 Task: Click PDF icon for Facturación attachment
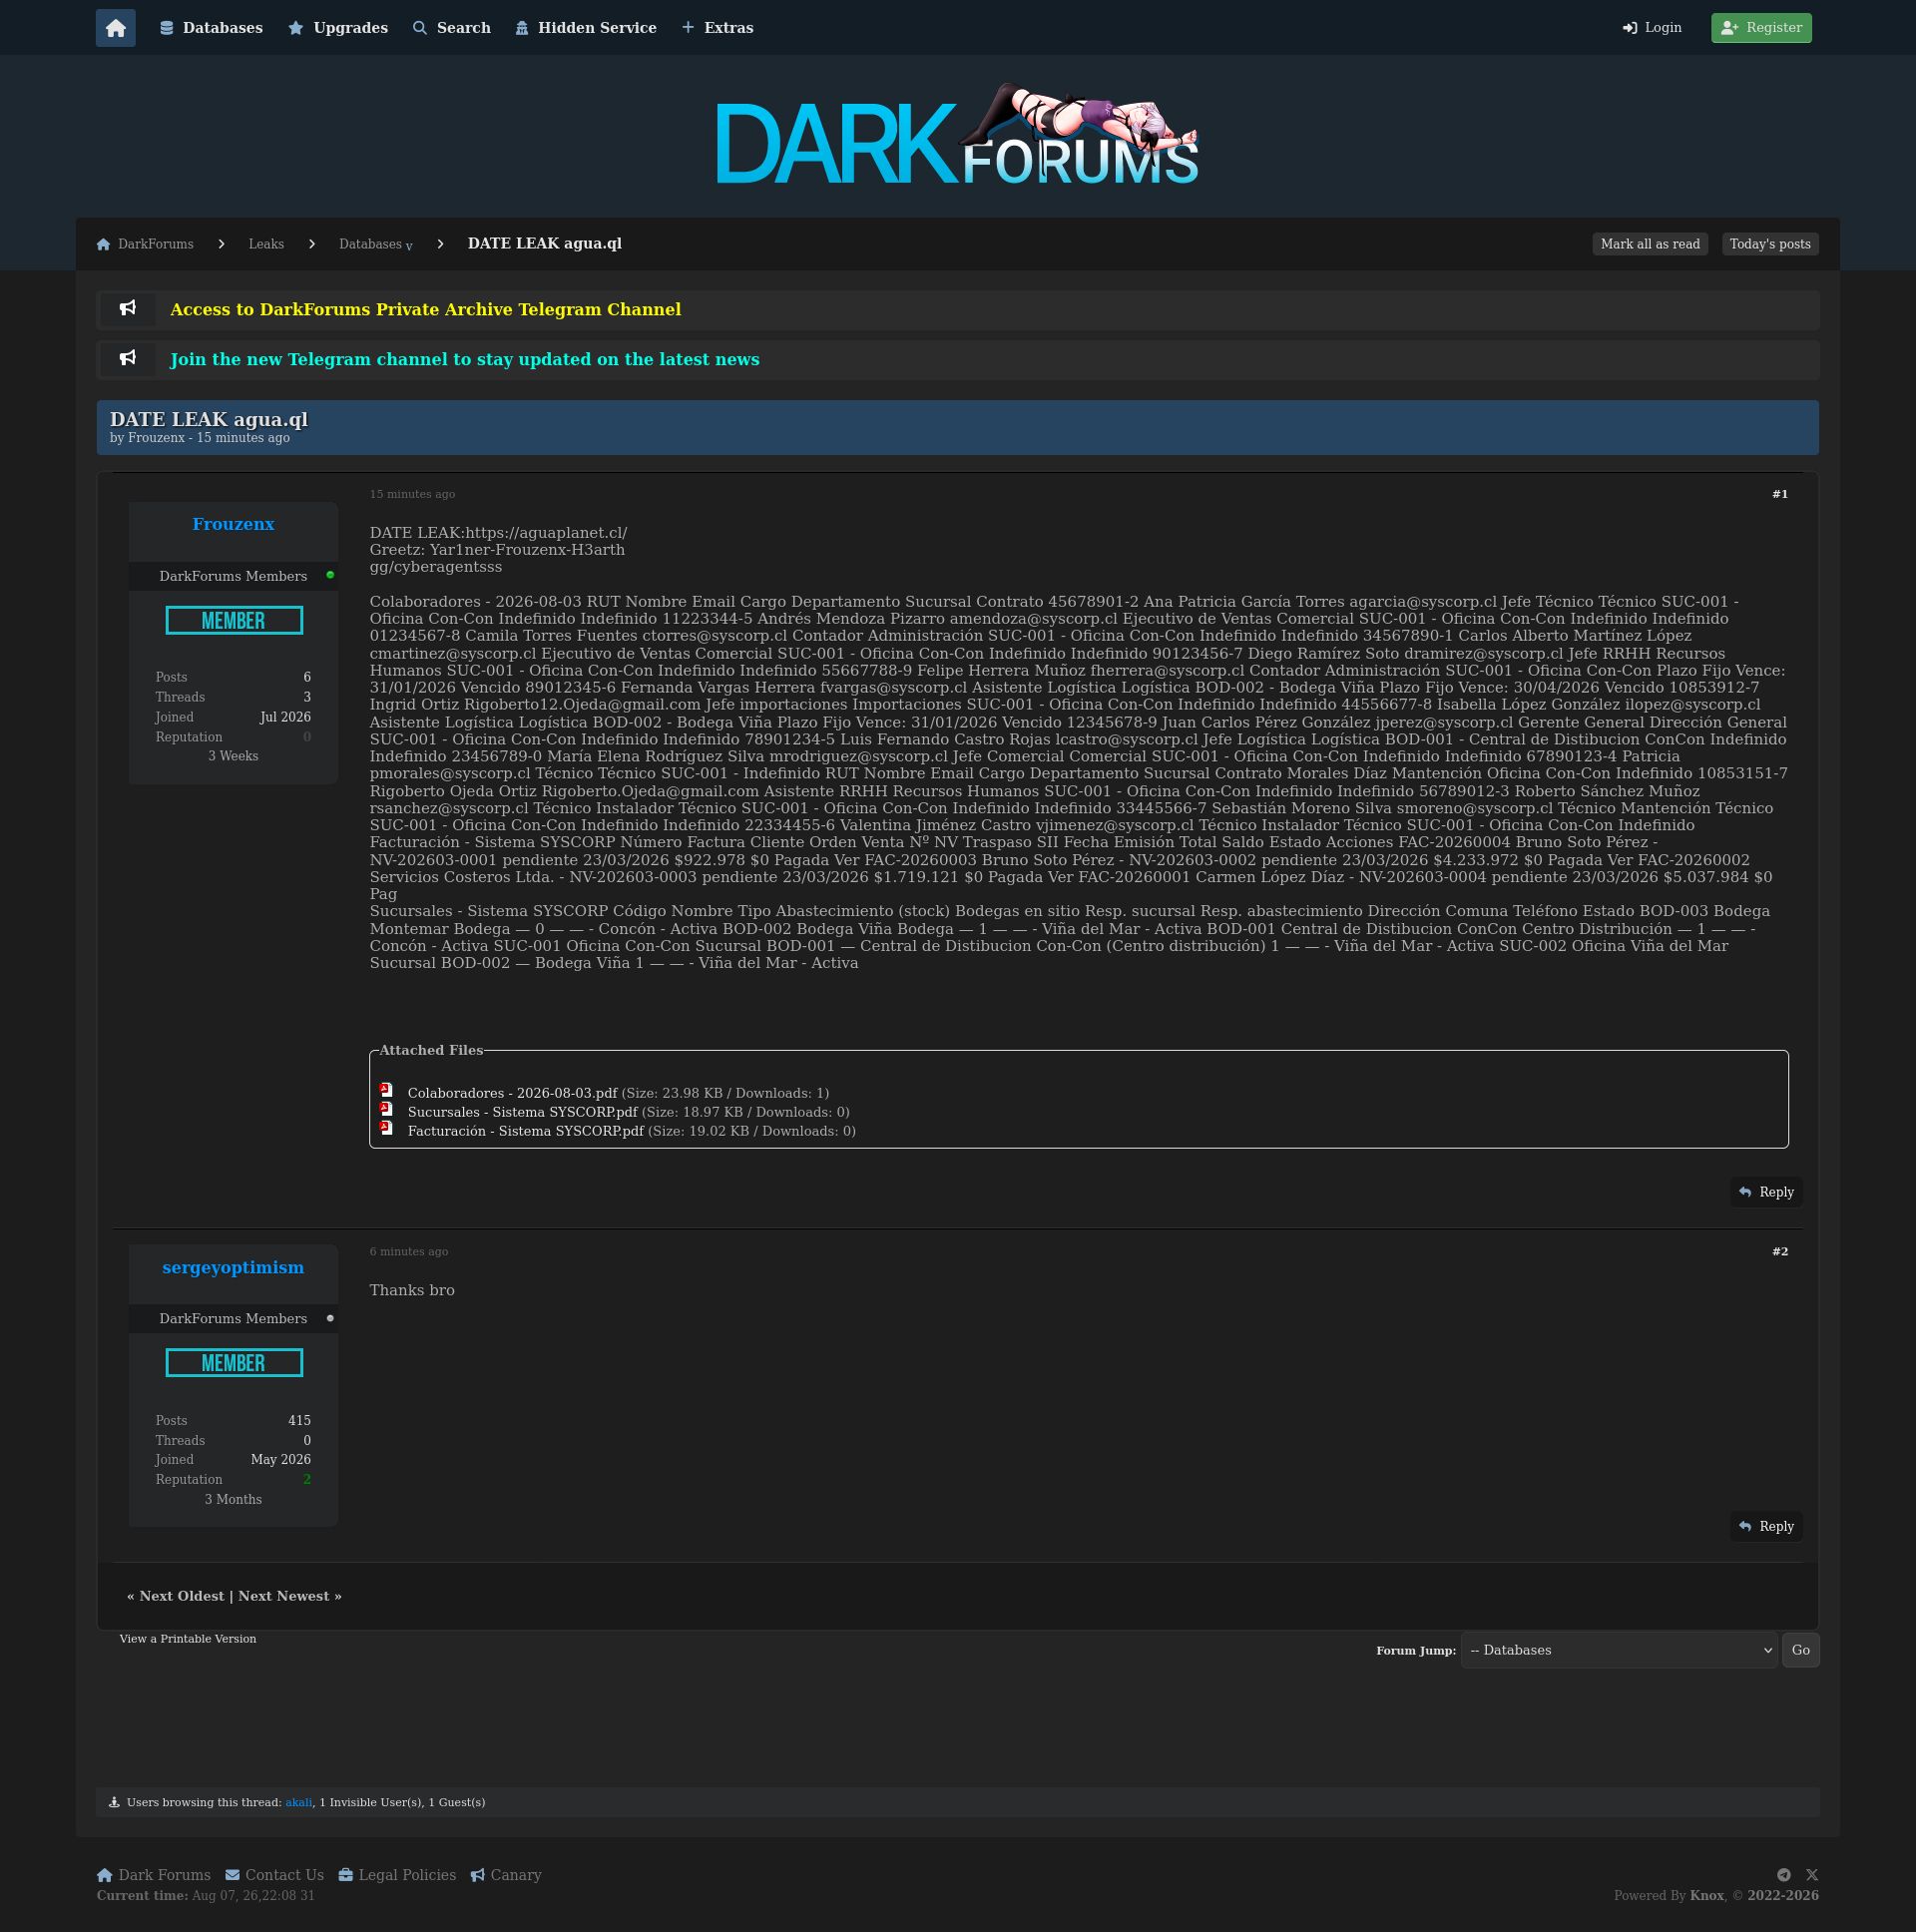point(386,1128)
